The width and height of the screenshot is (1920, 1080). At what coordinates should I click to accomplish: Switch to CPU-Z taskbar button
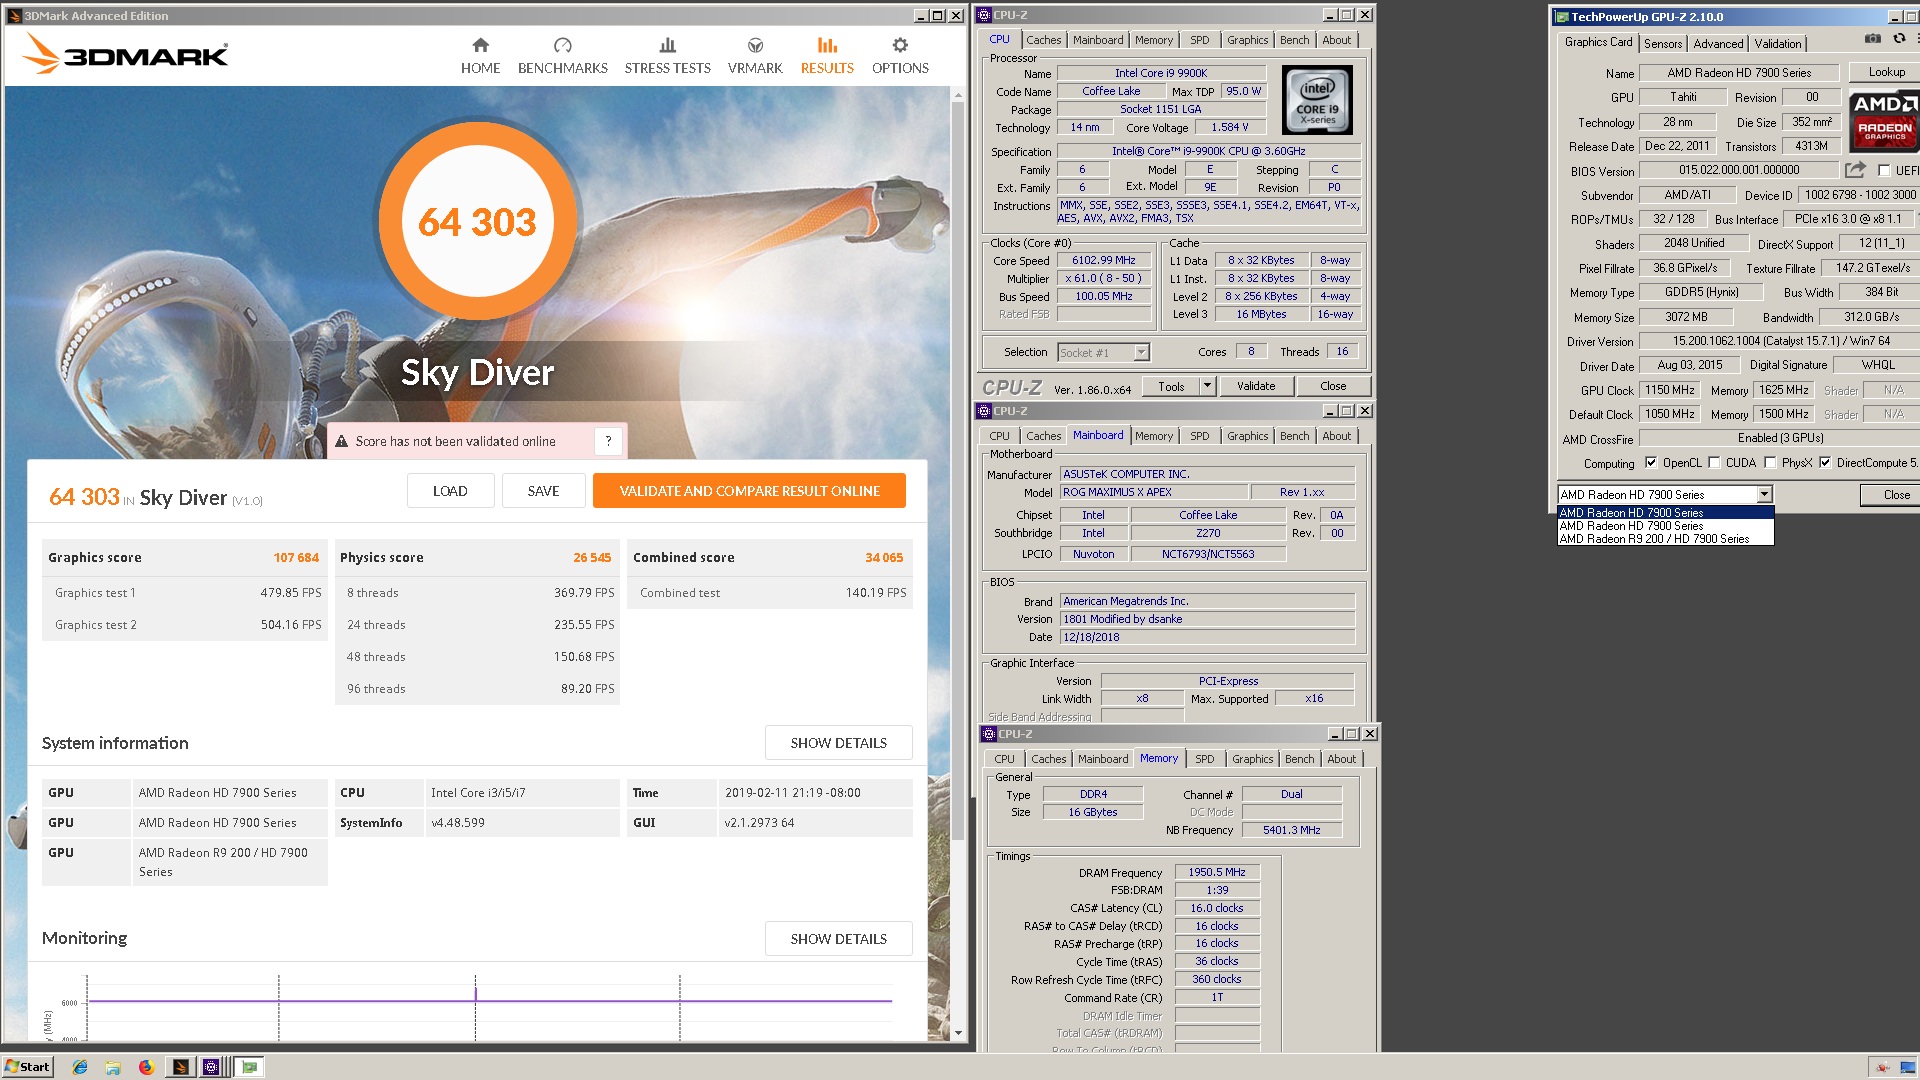211,1067
